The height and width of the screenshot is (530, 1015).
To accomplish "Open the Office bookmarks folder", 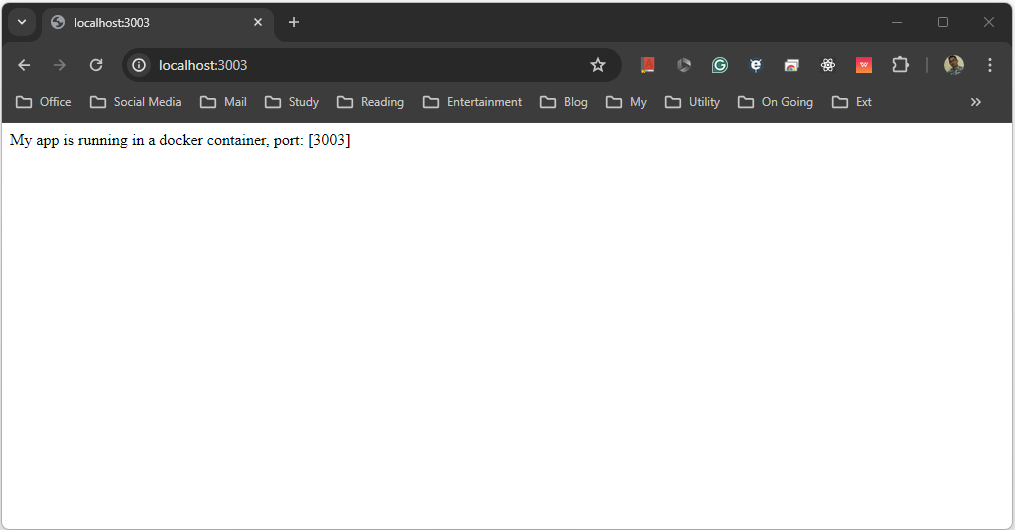I will pyautogui.click(x=43, y=102).
